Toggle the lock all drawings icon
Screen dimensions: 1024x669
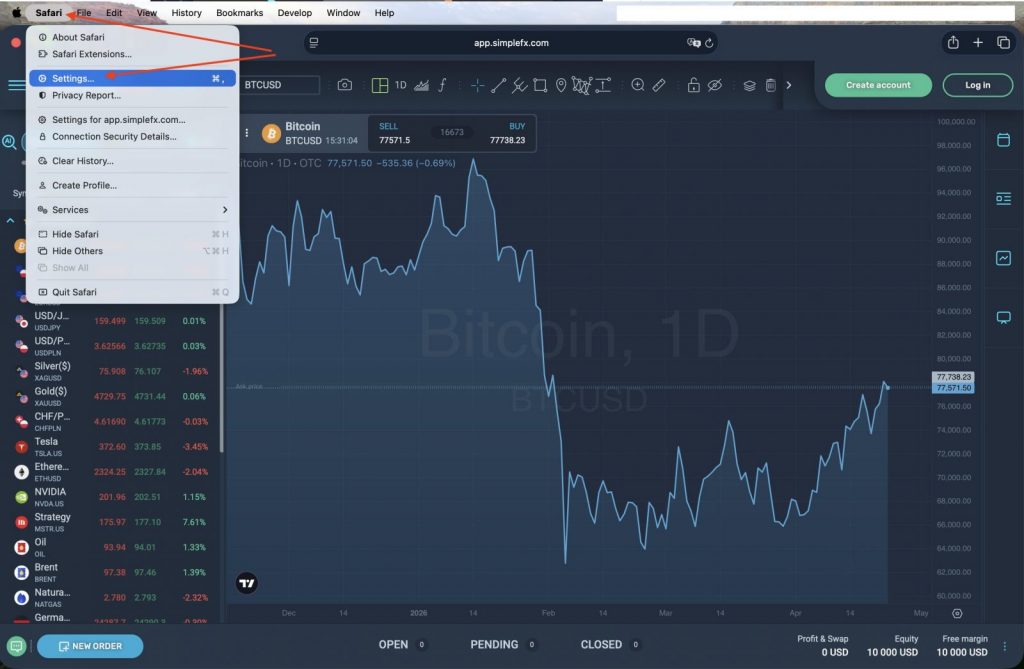click(x=693, y=85)
